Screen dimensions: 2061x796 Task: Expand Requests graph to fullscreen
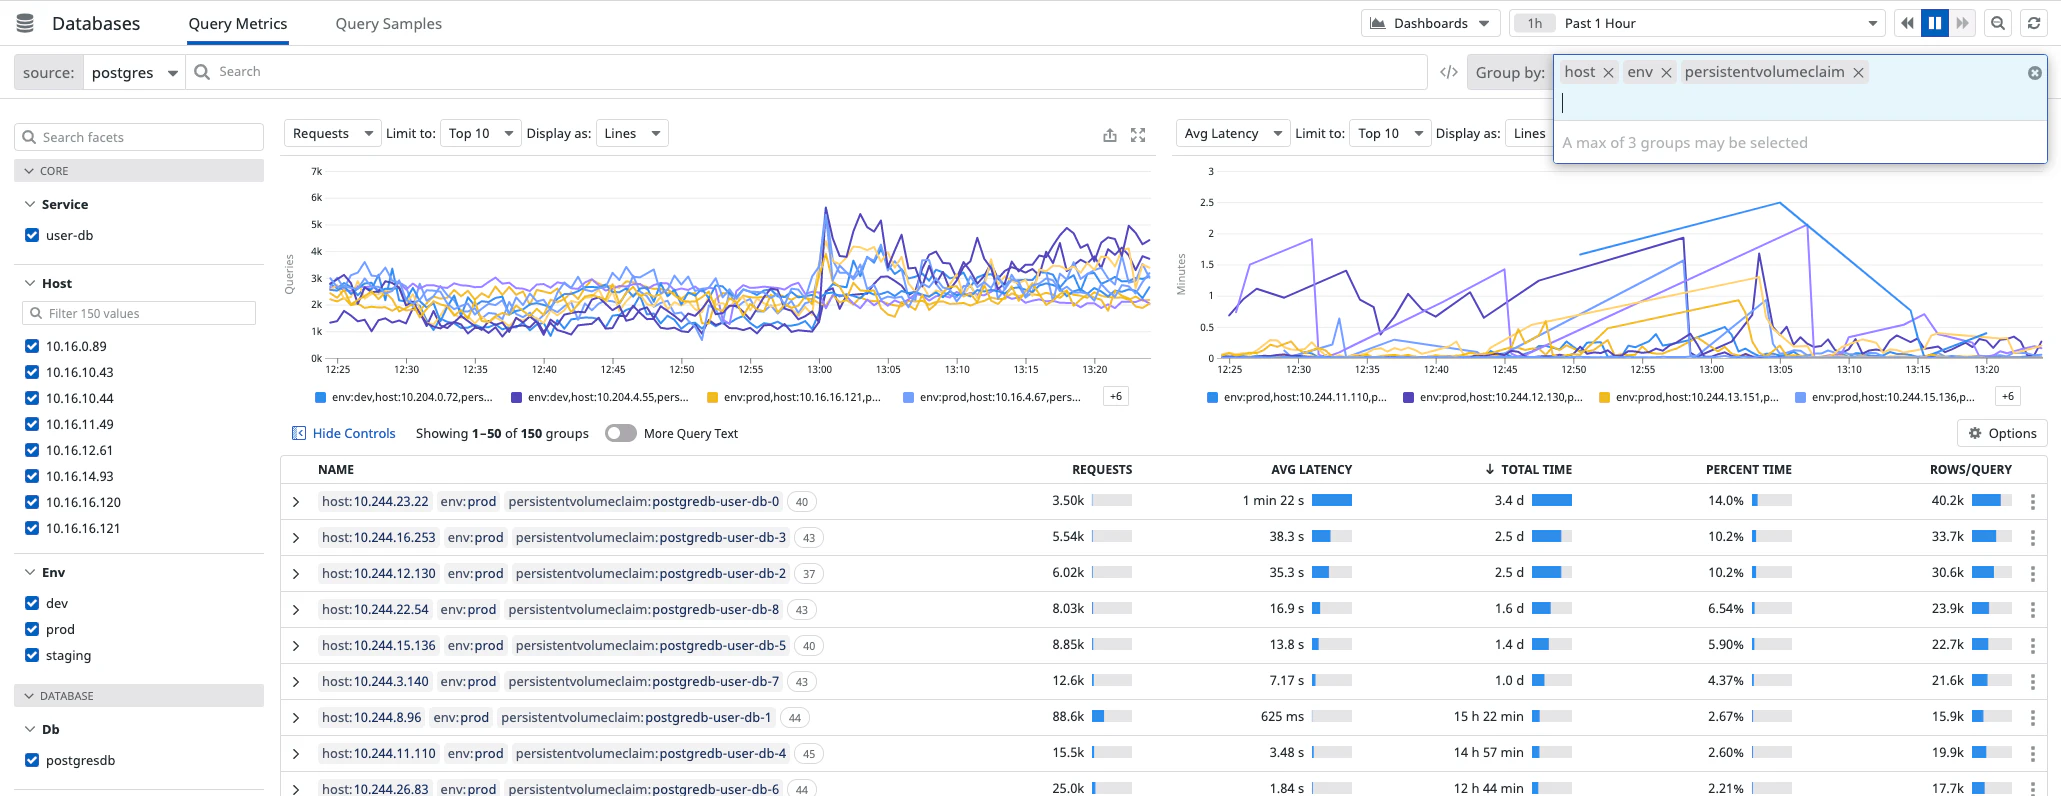pos(1138,135)
